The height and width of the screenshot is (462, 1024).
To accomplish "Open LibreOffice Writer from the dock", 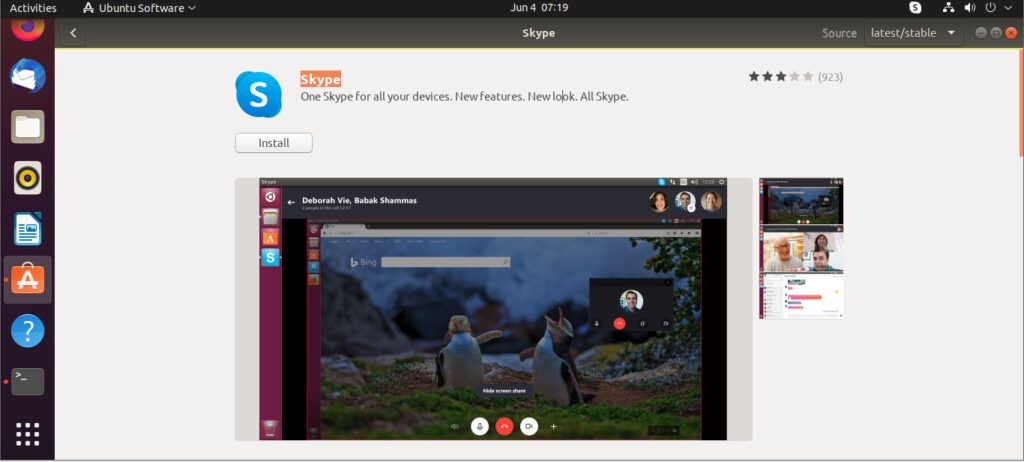I will click(27, 229).
